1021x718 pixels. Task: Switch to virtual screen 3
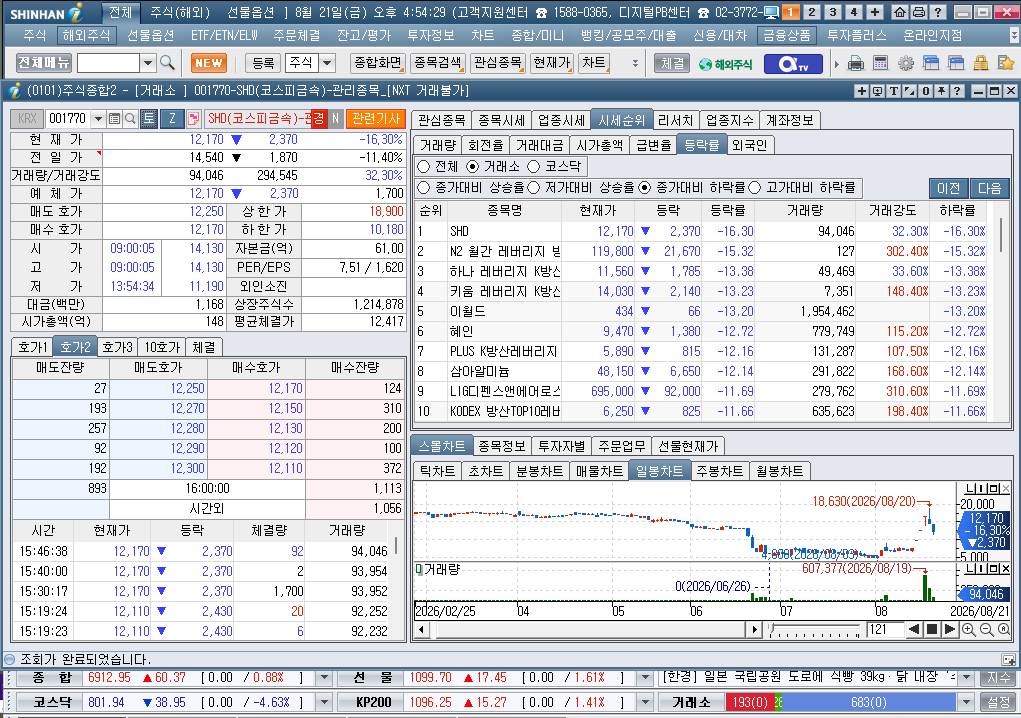coord(832,12)
